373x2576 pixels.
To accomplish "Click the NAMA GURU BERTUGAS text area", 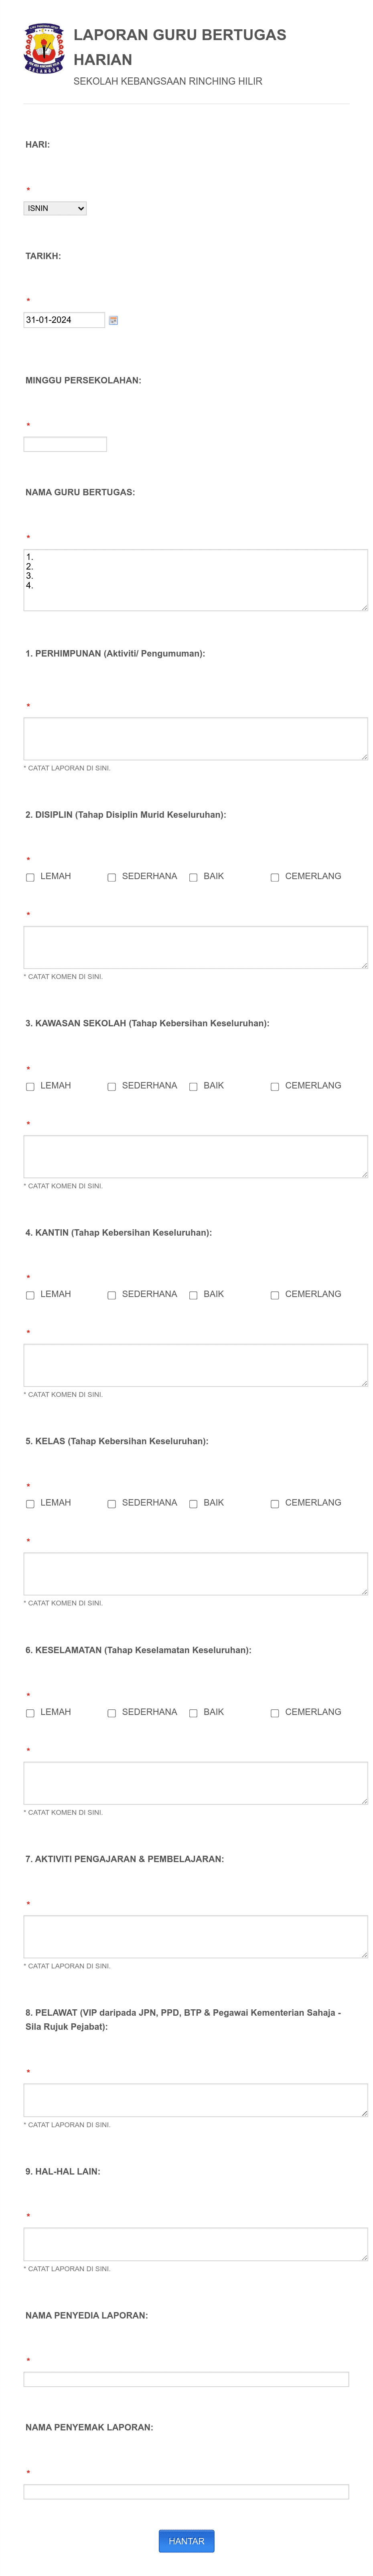I will coord(195,580).
